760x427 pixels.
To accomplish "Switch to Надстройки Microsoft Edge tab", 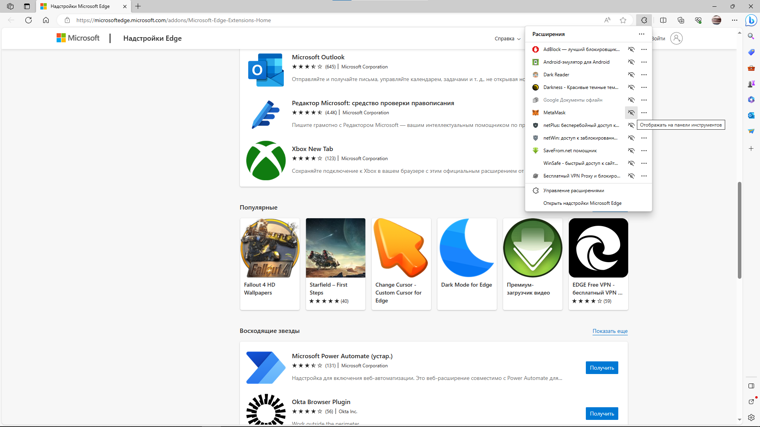I will (x=83, y=6).
